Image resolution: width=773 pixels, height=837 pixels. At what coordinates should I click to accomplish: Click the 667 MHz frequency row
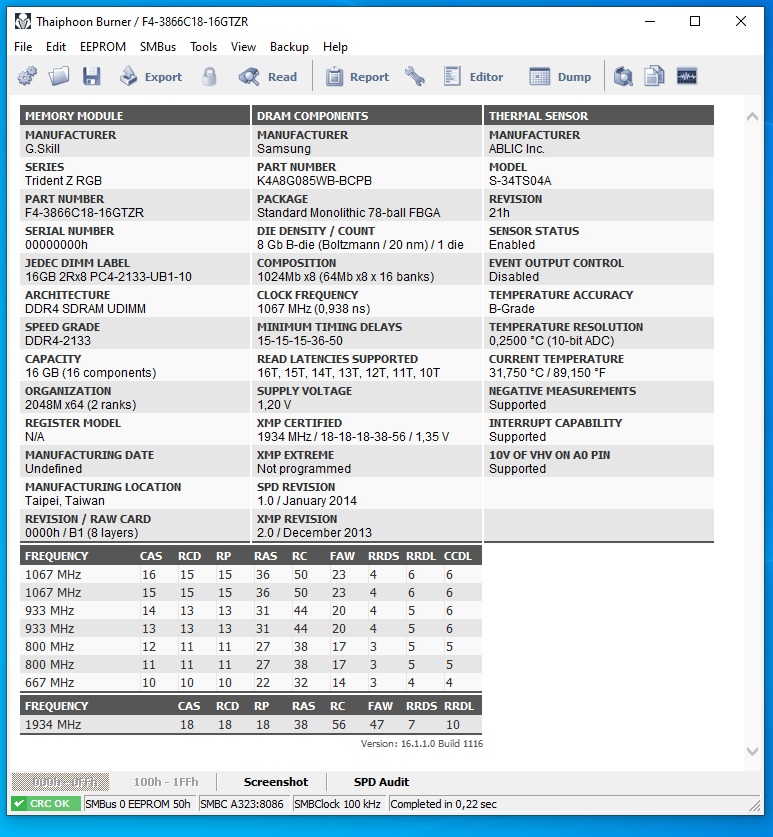[251, 683]
